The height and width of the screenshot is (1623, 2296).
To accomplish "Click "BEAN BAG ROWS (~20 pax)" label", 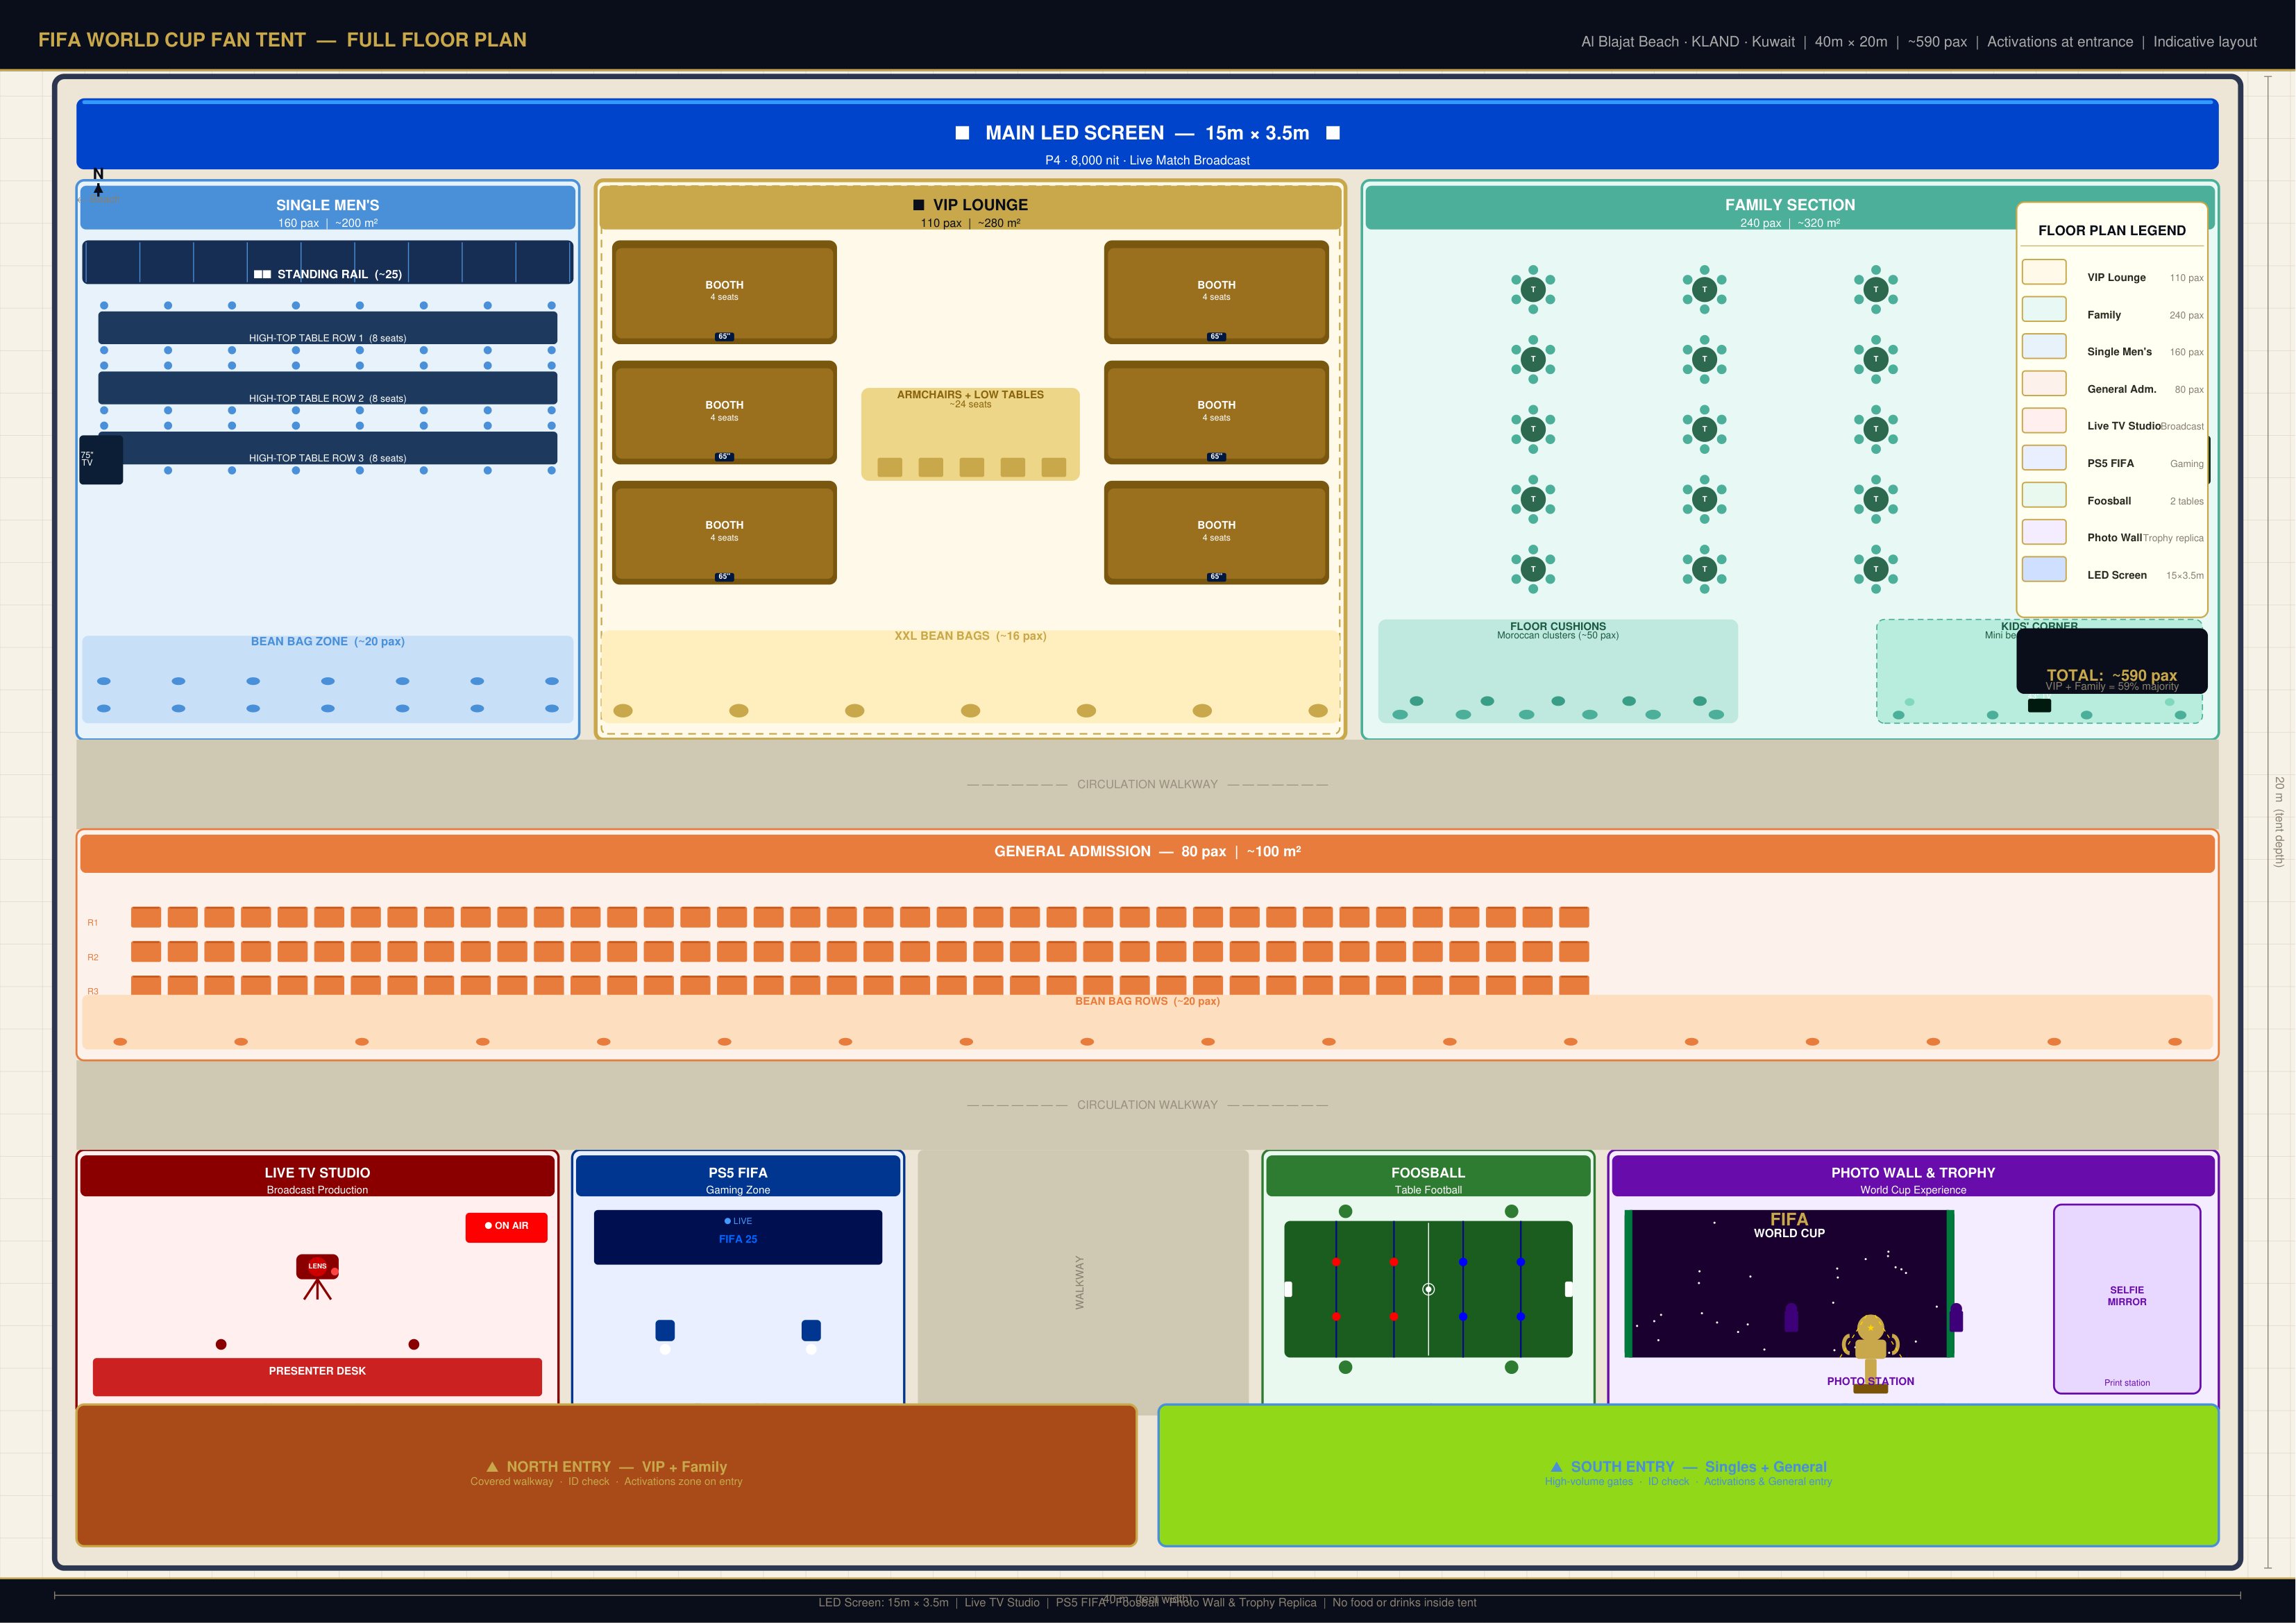I will (1147, 1001).
